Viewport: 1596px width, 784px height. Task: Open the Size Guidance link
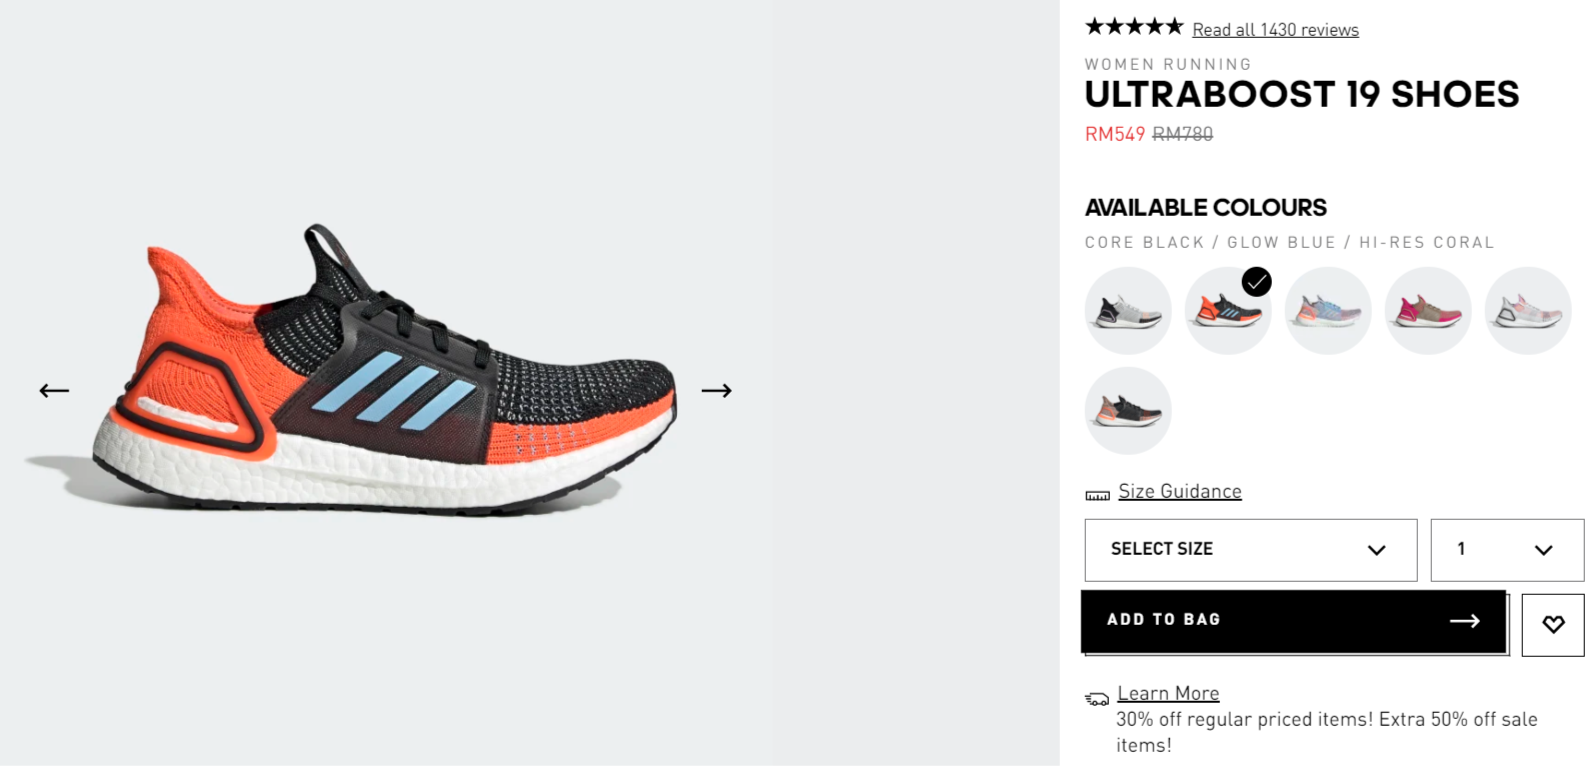point(1180,491)
